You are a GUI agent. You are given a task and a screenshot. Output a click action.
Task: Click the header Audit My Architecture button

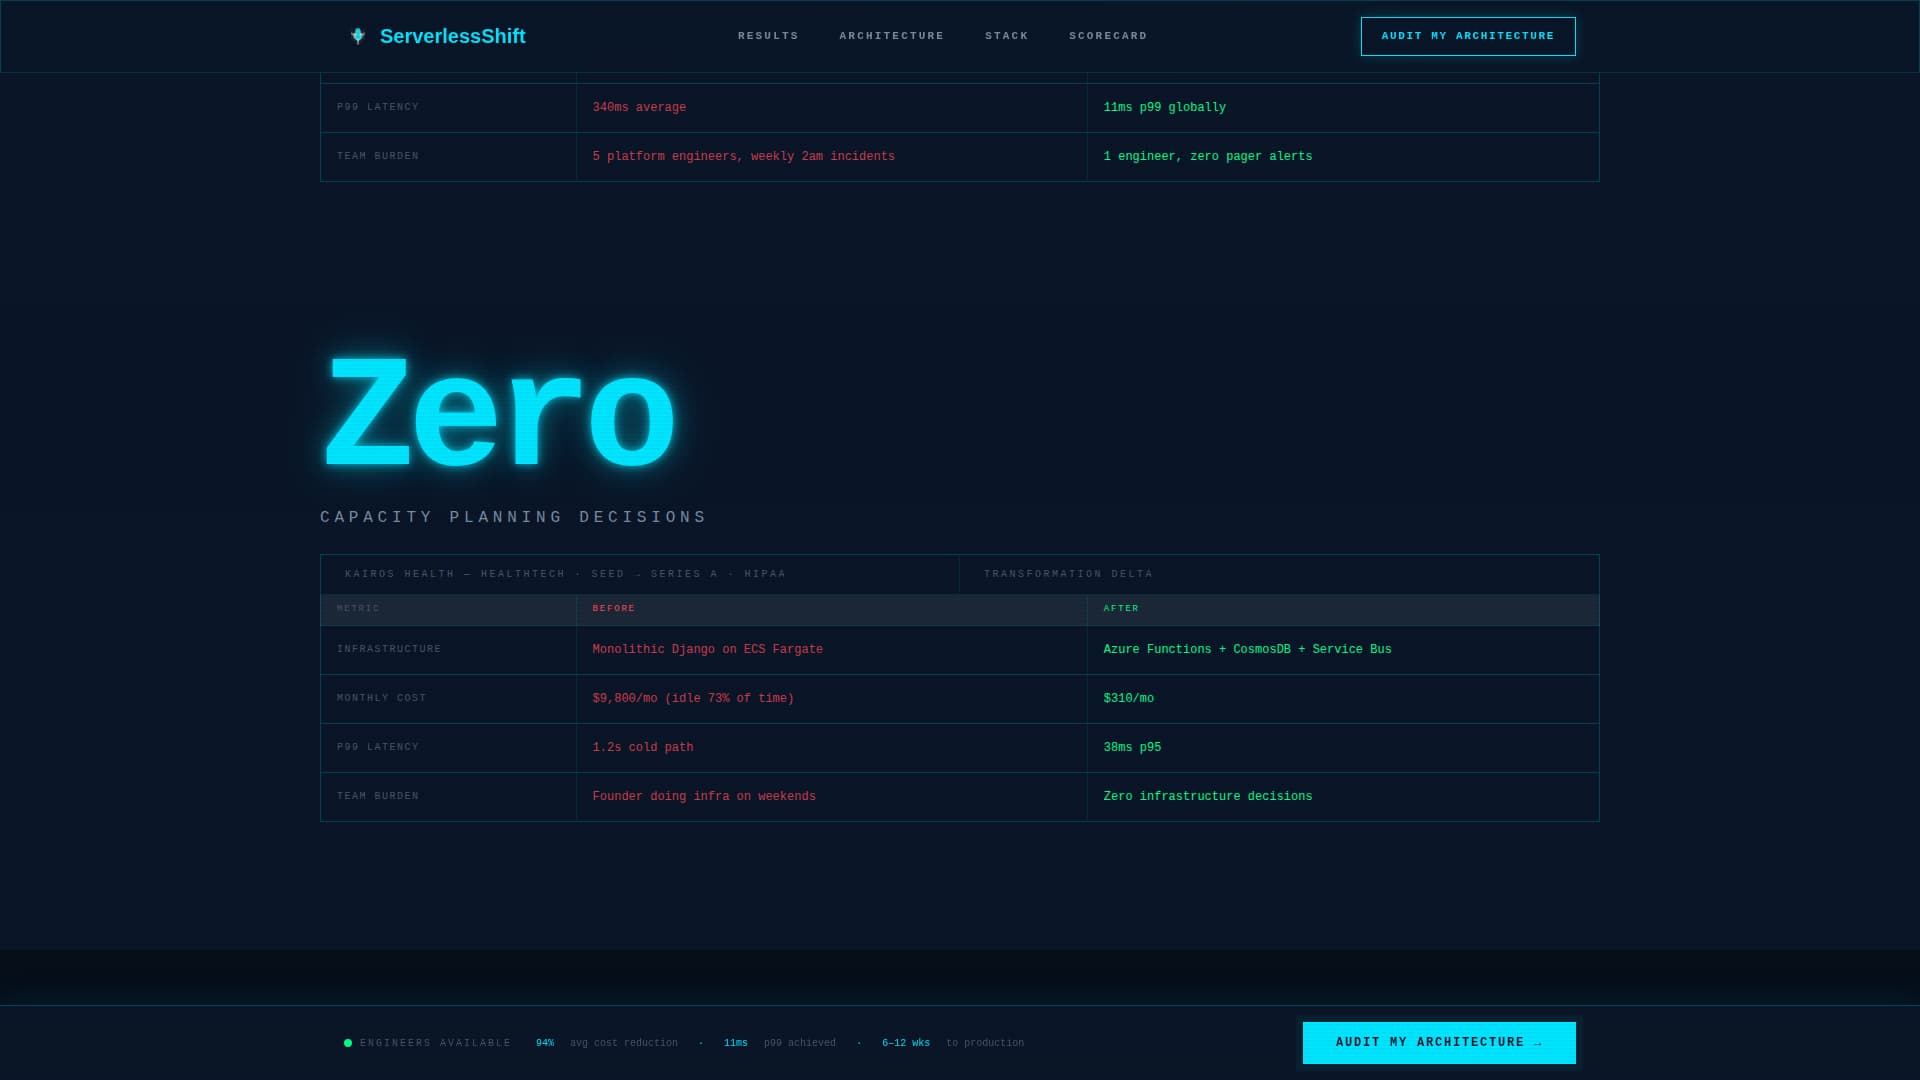tap(1468, 36)
